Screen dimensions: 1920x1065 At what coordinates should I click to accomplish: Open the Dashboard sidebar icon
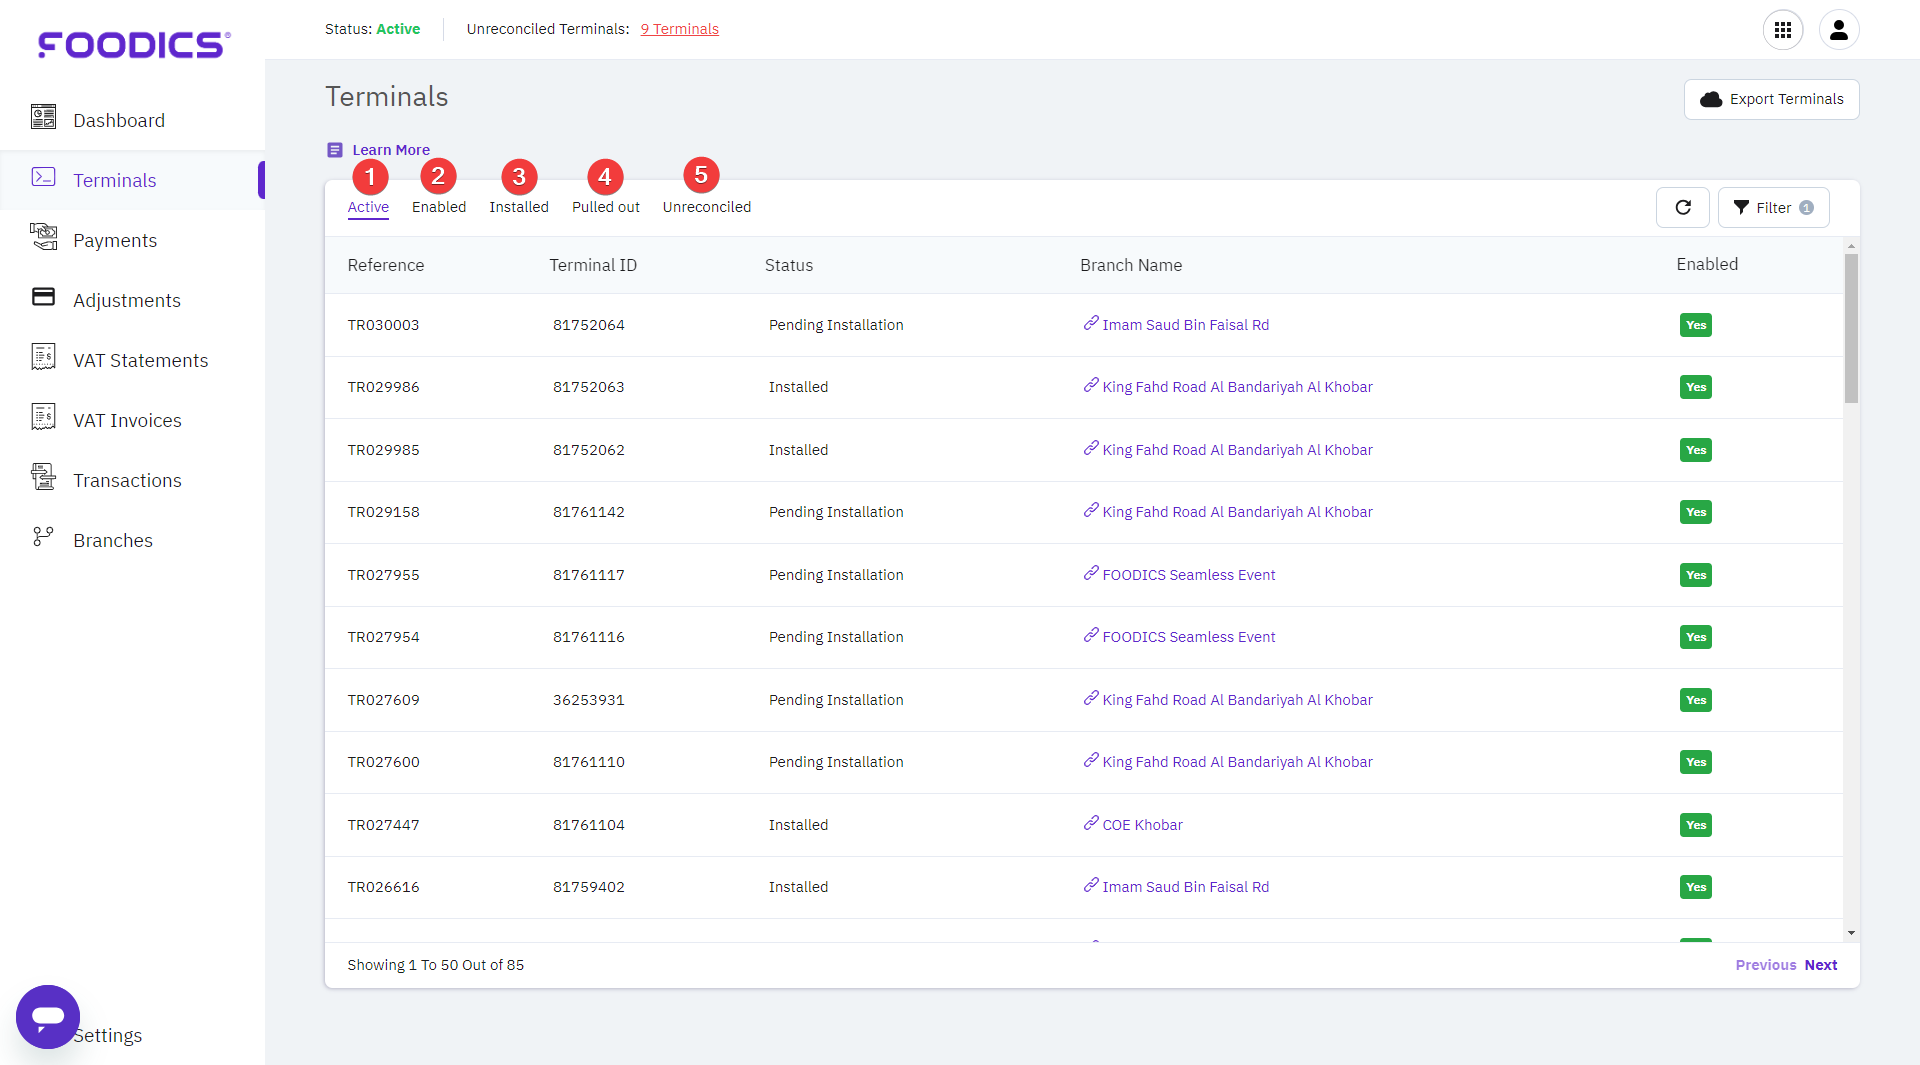[43, 118]
